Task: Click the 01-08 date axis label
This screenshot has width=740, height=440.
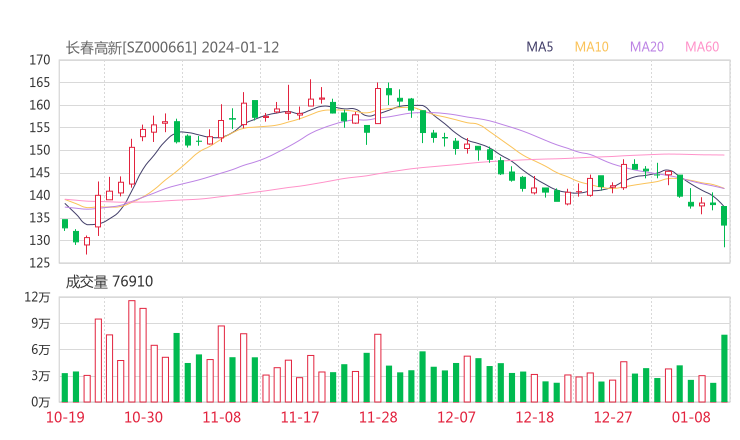Action: point(691,417)
